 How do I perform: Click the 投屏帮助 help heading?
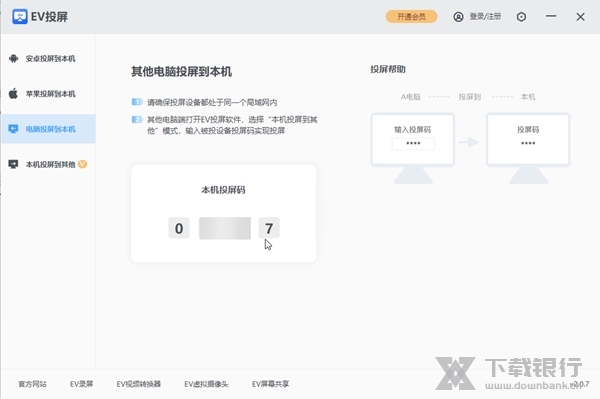tap(388, 69)
